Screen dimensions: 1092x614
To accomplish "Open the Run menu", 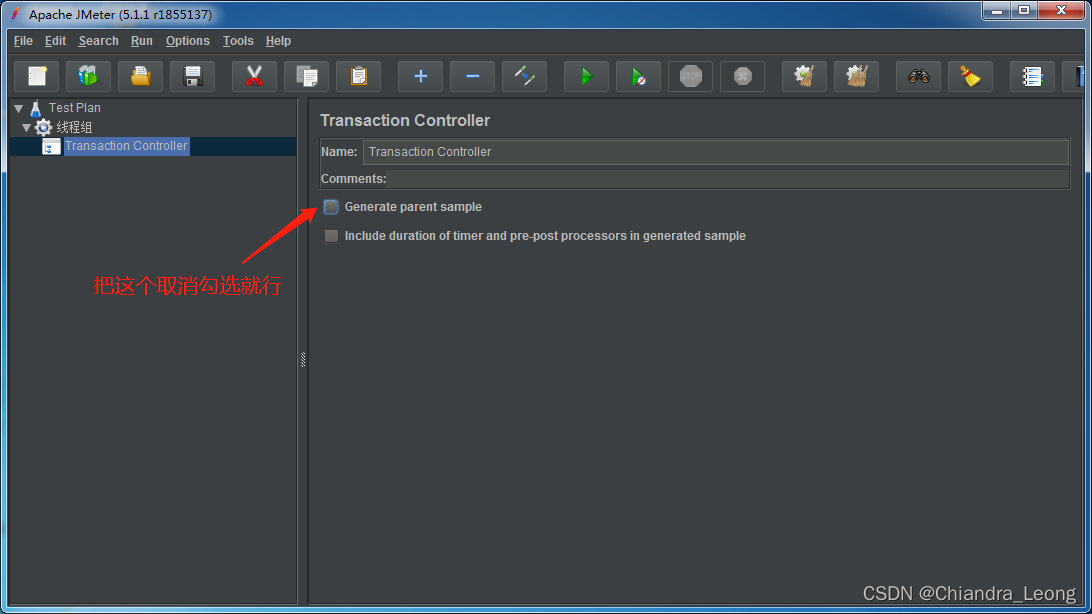I will coord(141,40).
